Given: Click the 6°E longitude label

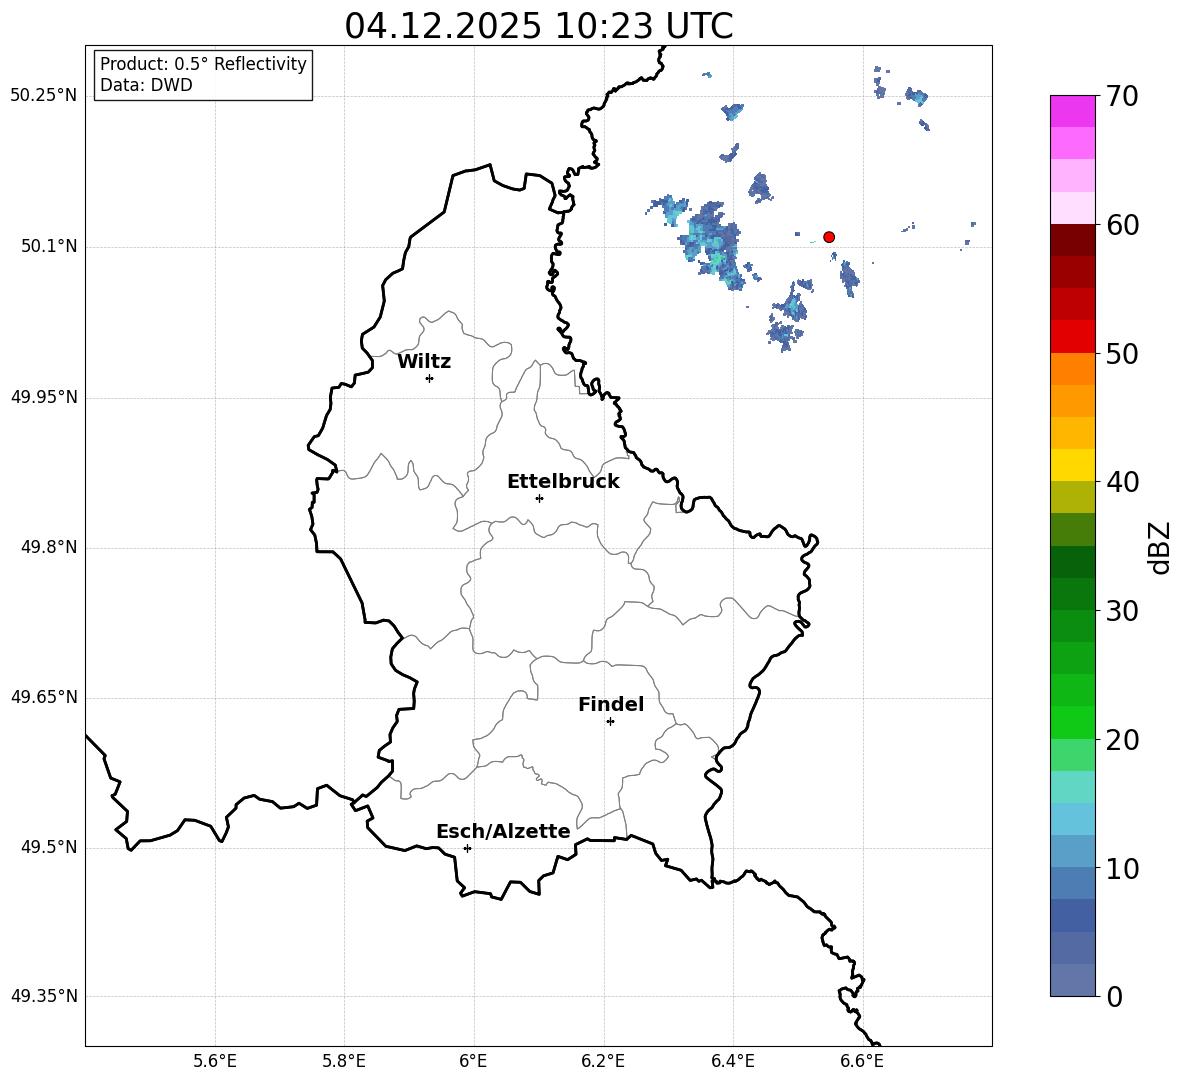Looking at the screenshot, I should [x=473, y=1061].
